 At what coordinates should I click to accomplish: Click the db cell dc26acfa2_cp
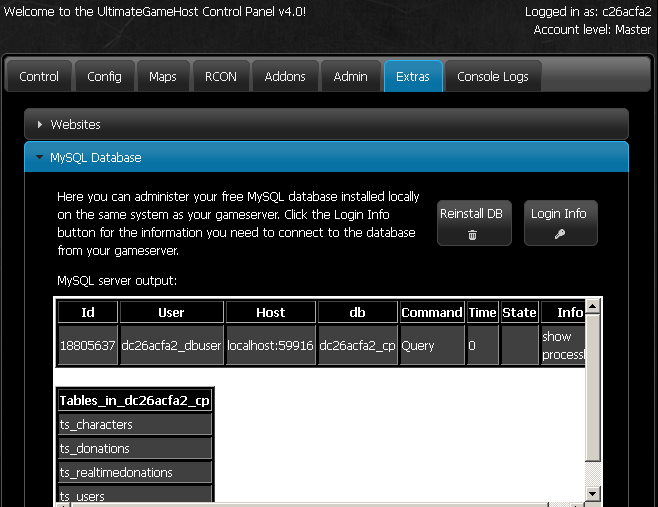357,345
